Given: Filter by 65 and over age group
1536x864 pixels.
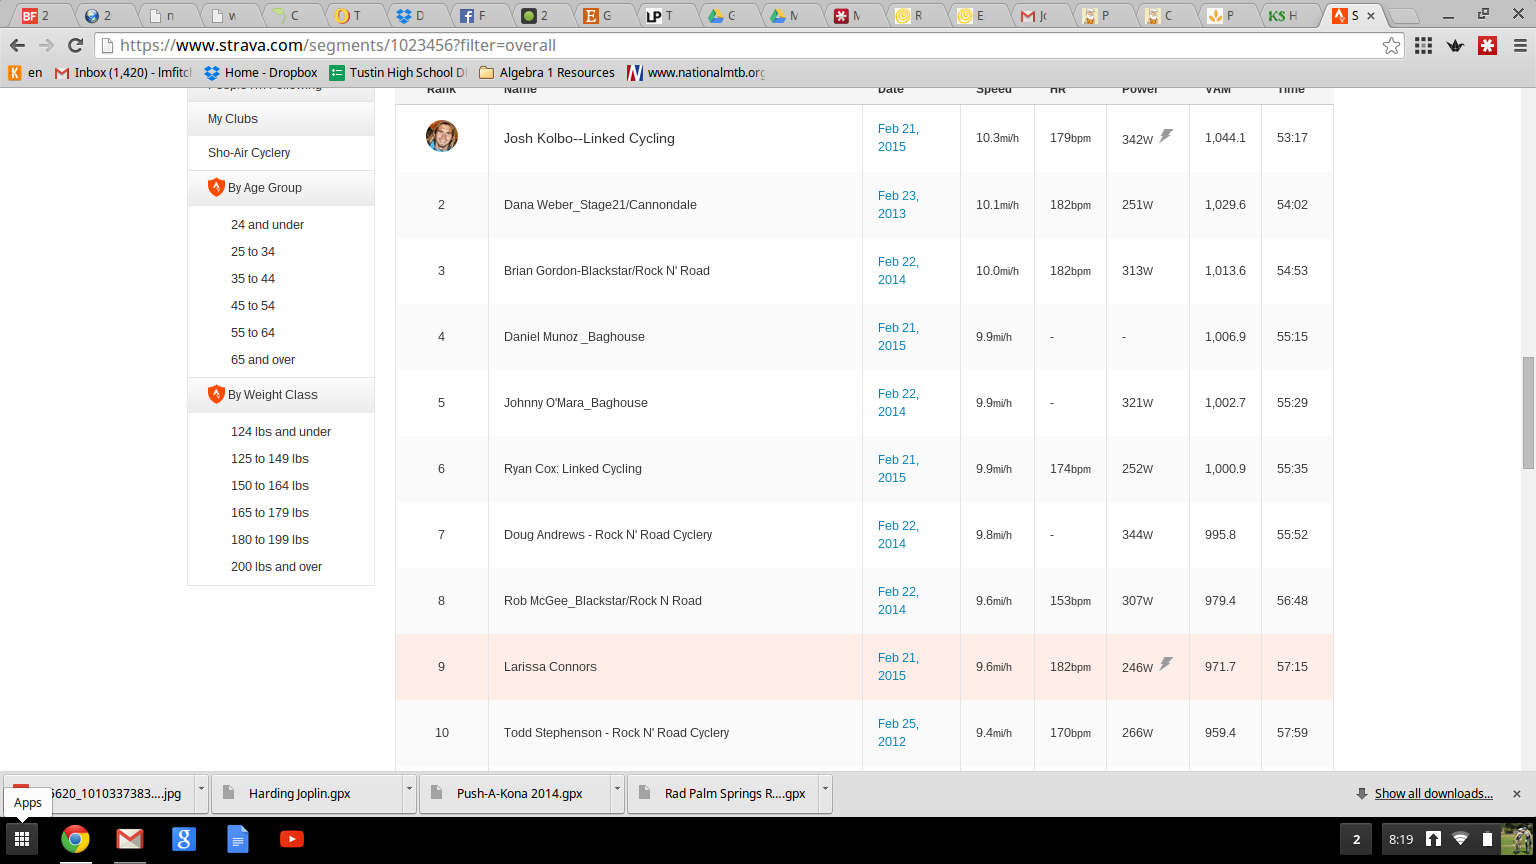Looking at the screenshot, I should 263,360.
